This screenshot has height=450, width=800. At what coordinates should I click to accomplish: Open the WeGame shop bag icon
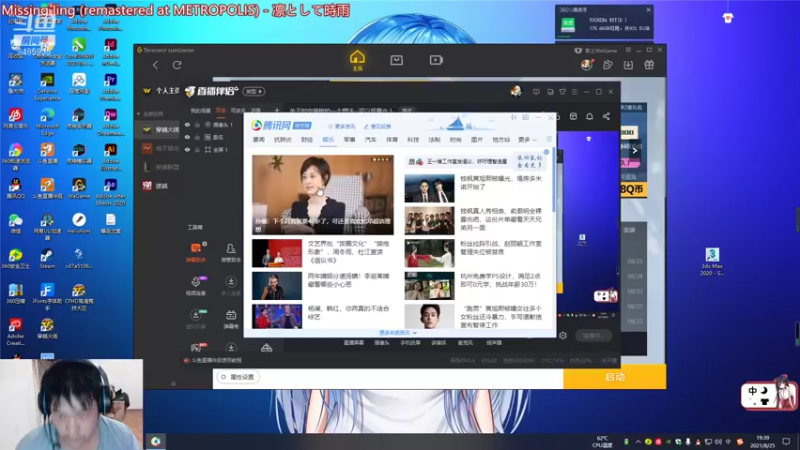coord(396,60)
